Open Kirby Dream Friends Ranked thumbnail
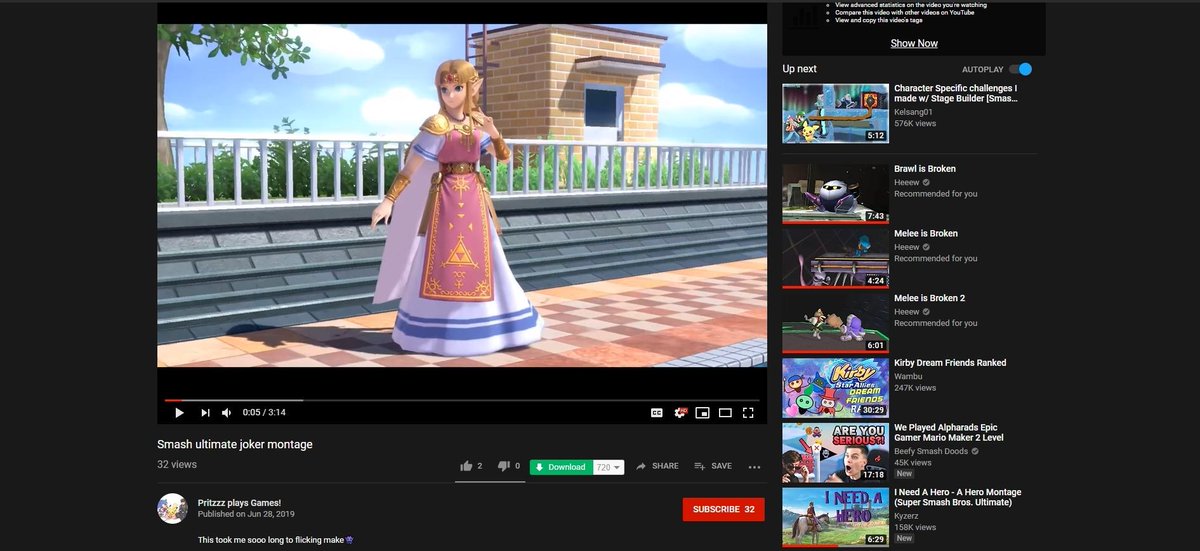The image size is (1200, 551). click(x=835, y=388)
